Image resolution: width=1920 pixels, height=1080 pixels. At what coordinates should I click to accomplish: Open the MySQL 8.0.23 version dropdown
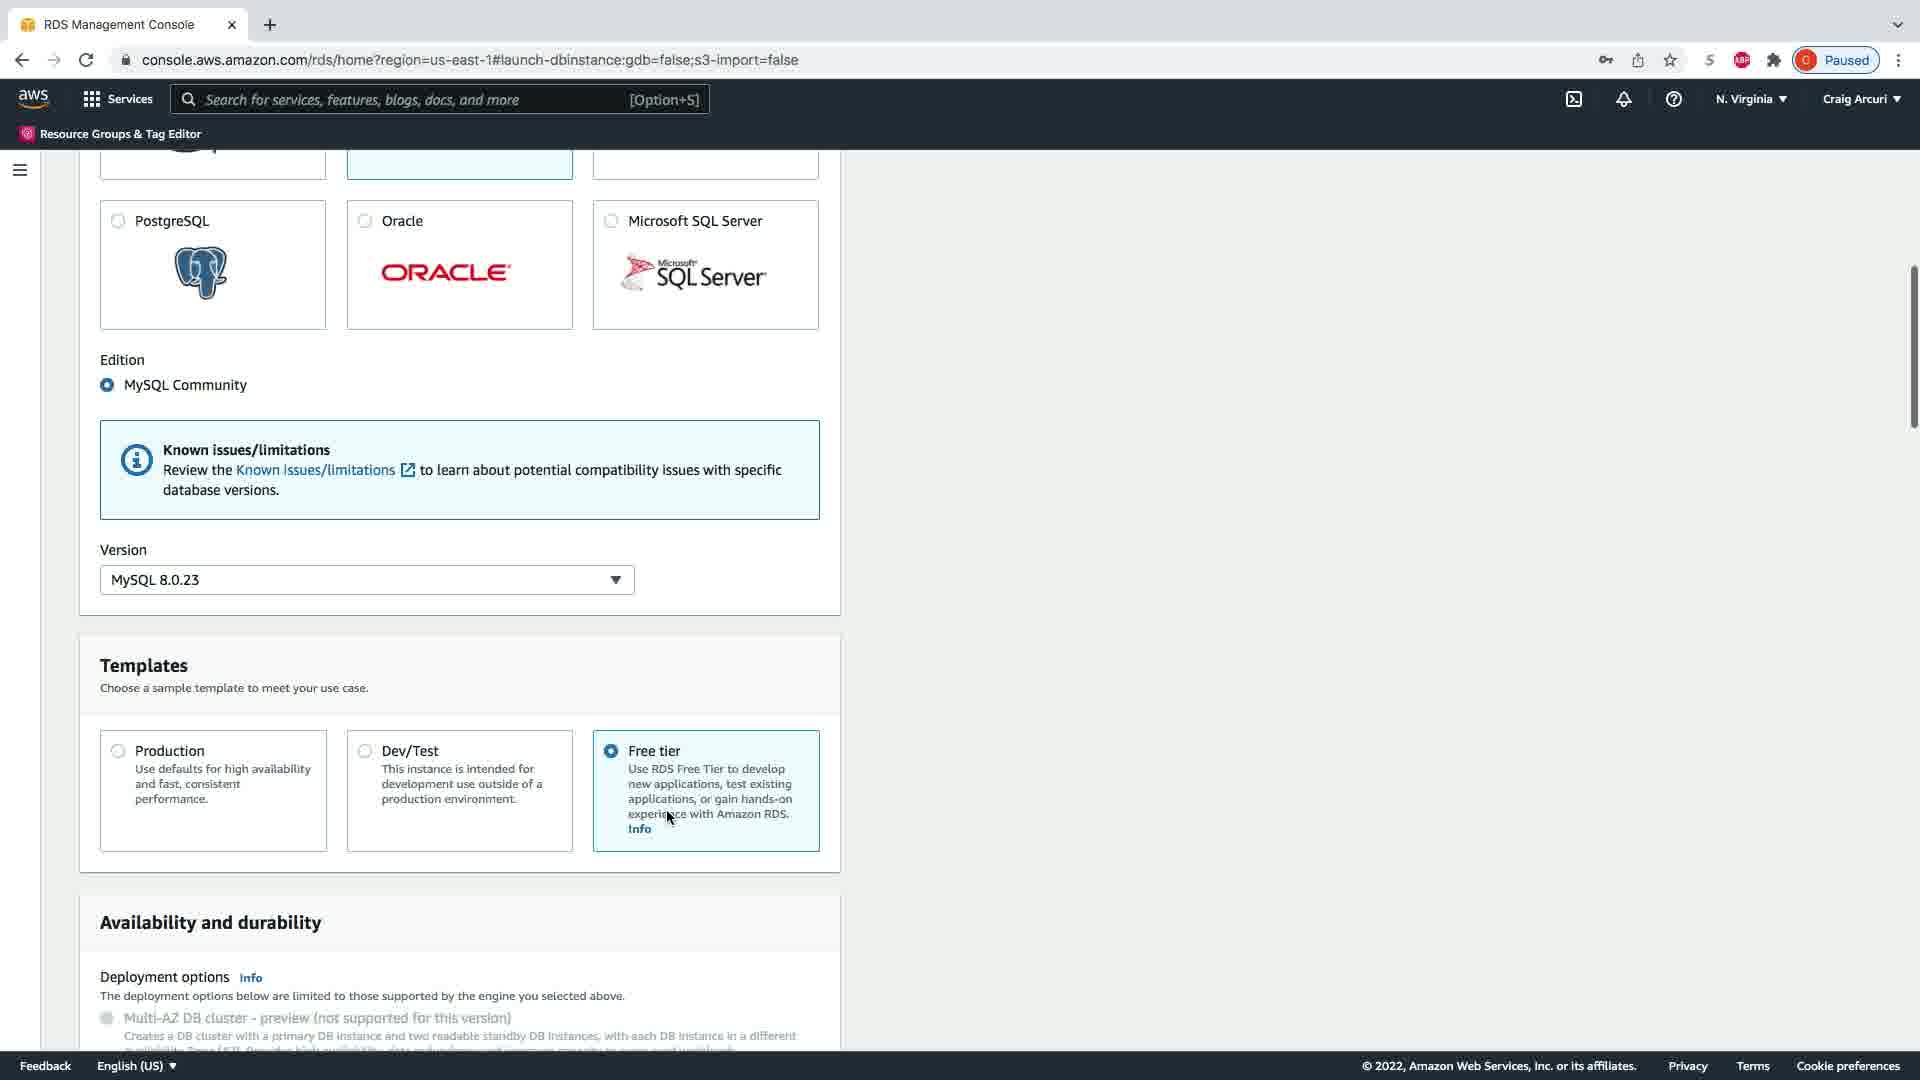pyautogui.click(x=367, y=580)
